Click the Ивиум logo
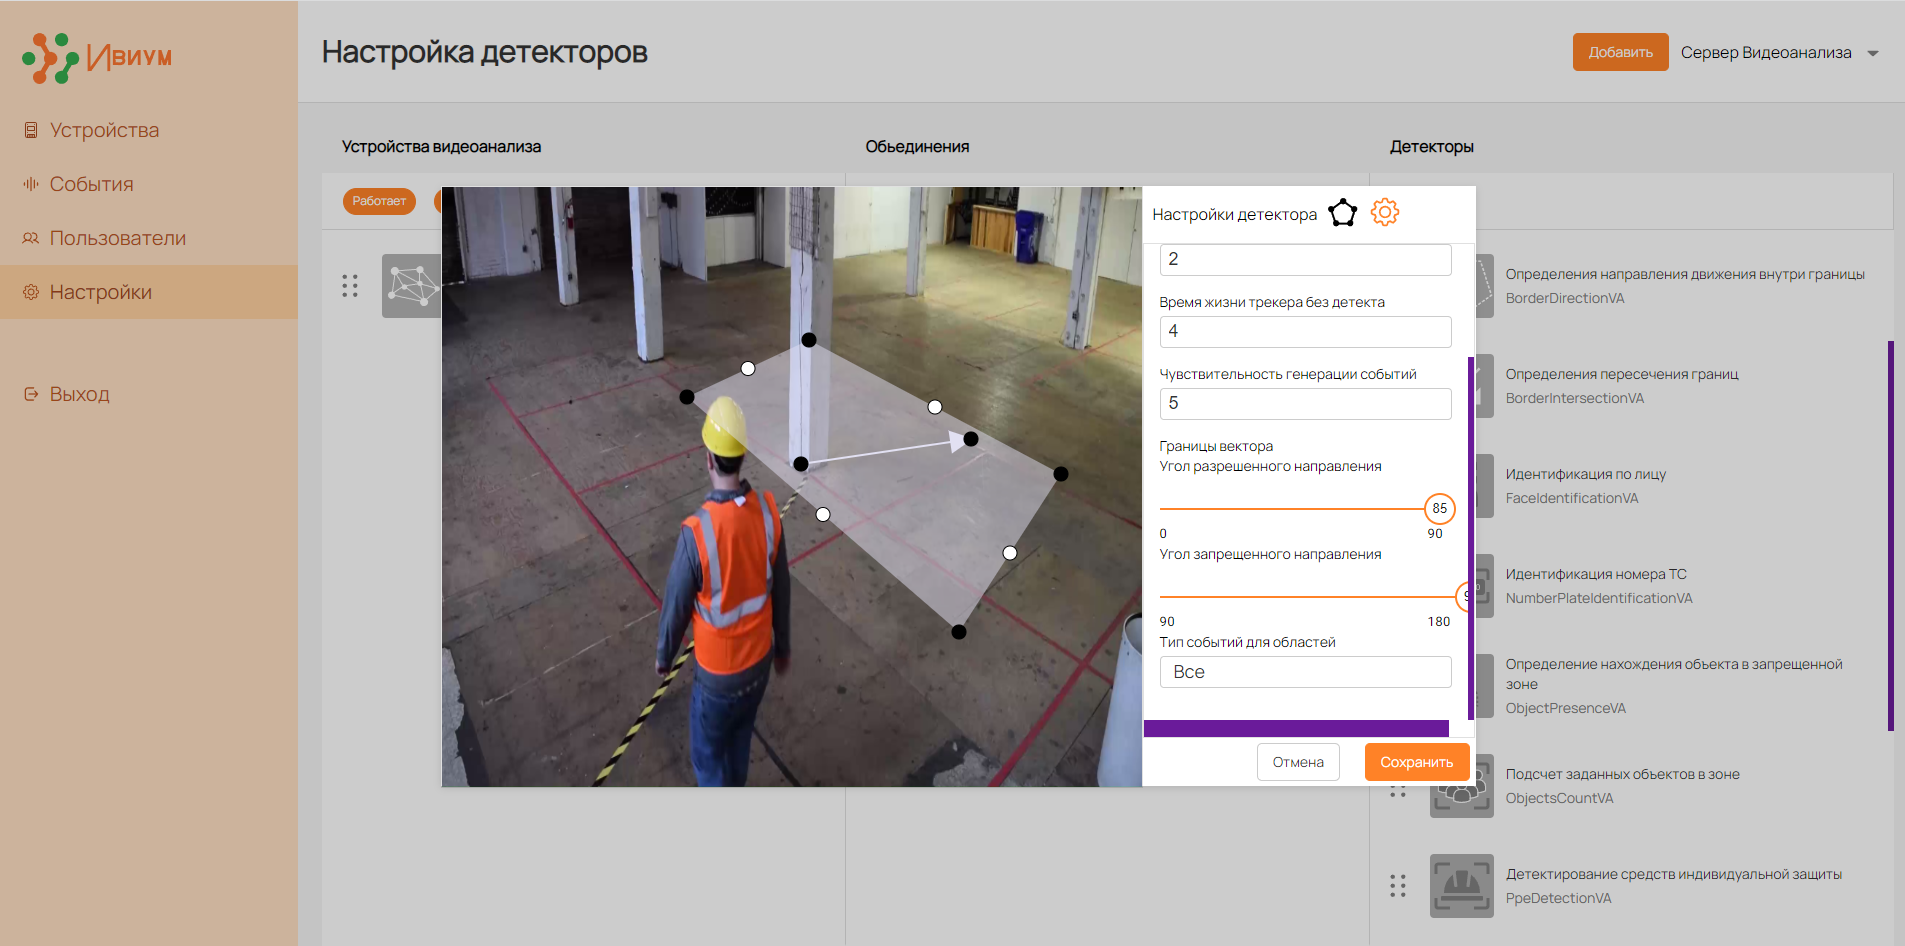This screenshot has width=1905, height=946. point(97,57)
